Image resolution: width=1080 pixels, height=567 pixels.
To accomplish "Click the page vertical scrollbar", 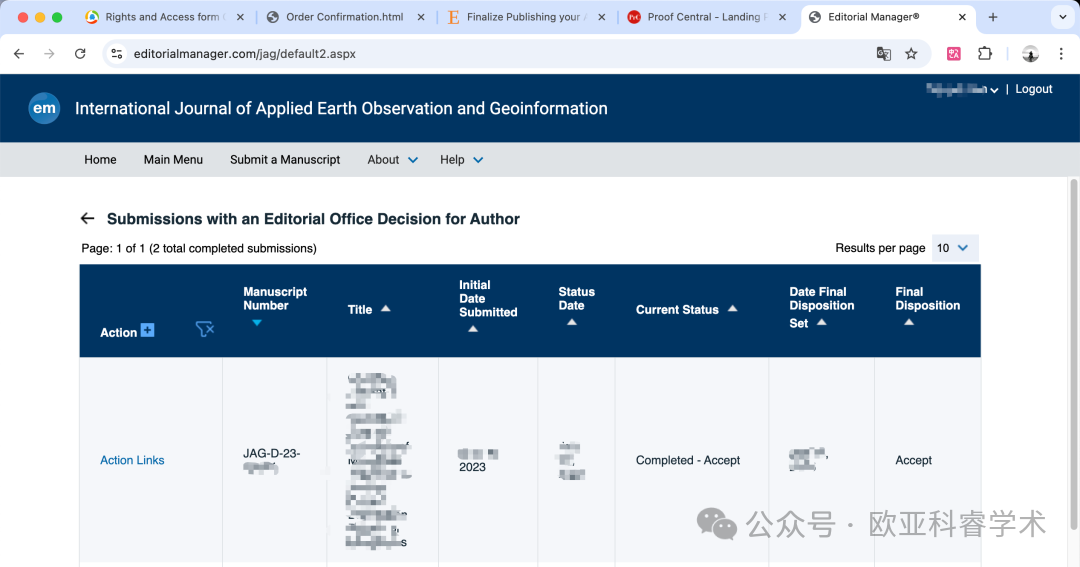I will [1073, 353].
